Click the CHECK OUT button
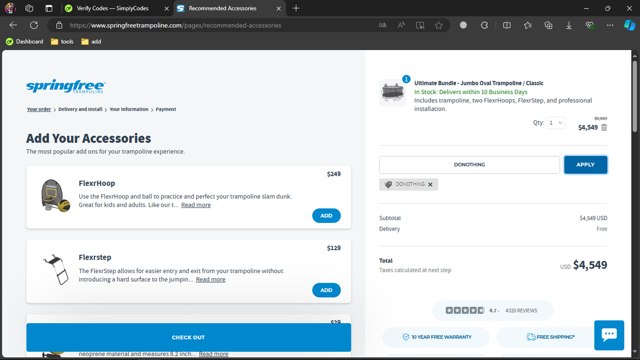640x360 pixels. point(189,338)
